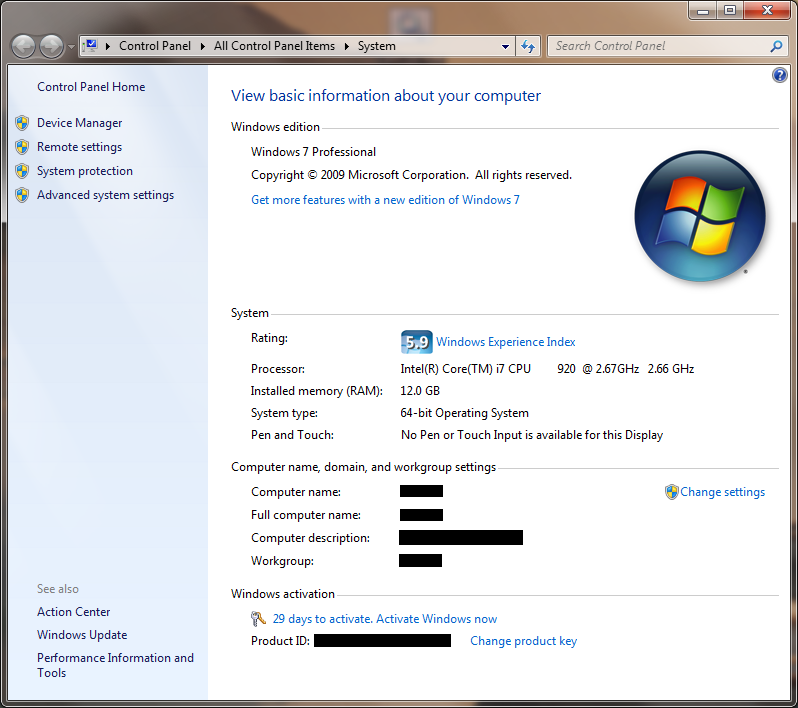
Task: Click the '12.0 GB' installed memory value
Action: 420,391
